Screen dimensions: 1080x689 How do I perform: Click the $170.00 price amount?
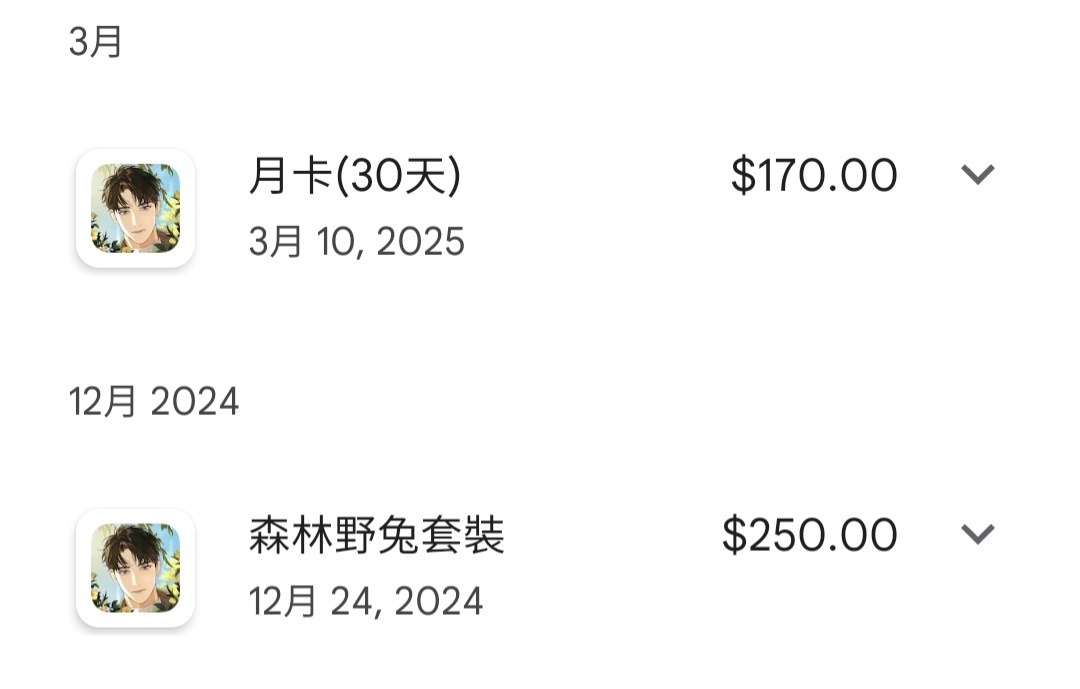[x=813, y=175]
